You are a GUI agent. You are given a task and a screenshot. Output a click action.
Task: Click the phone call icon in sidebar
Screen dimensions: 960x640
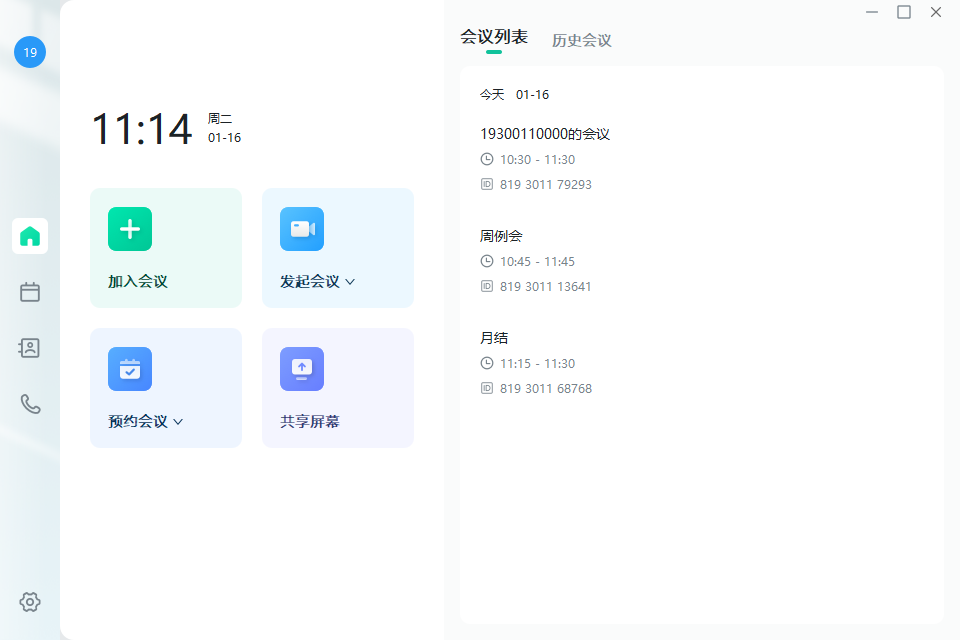(30, 404)
